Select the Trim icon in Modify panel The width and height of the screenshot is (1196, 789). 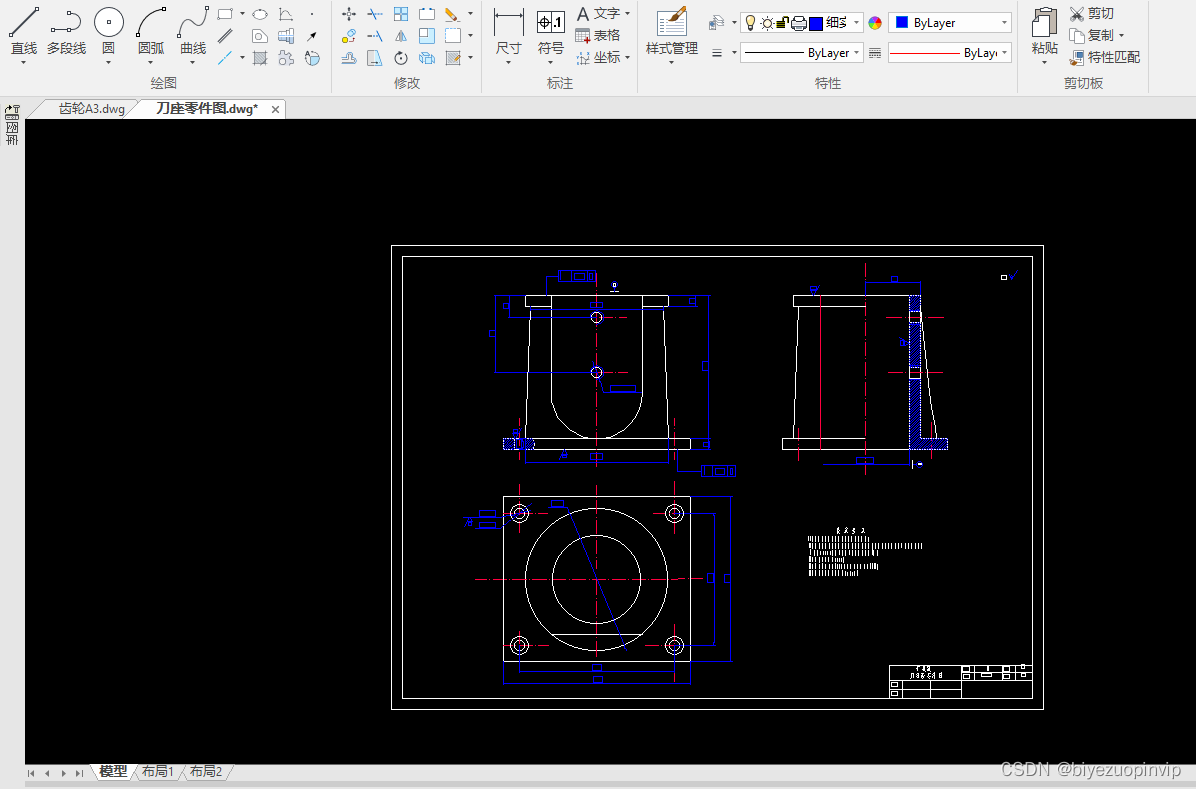click(x=375, y=14)
